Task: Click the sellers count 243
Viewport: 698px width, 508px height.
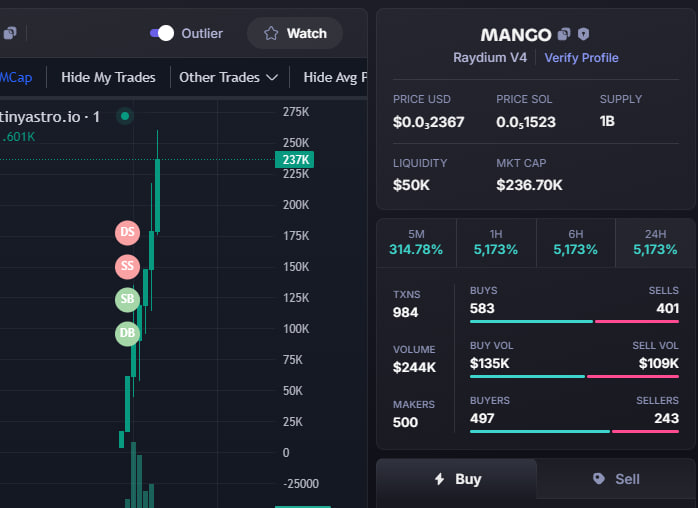Action: 666,419
